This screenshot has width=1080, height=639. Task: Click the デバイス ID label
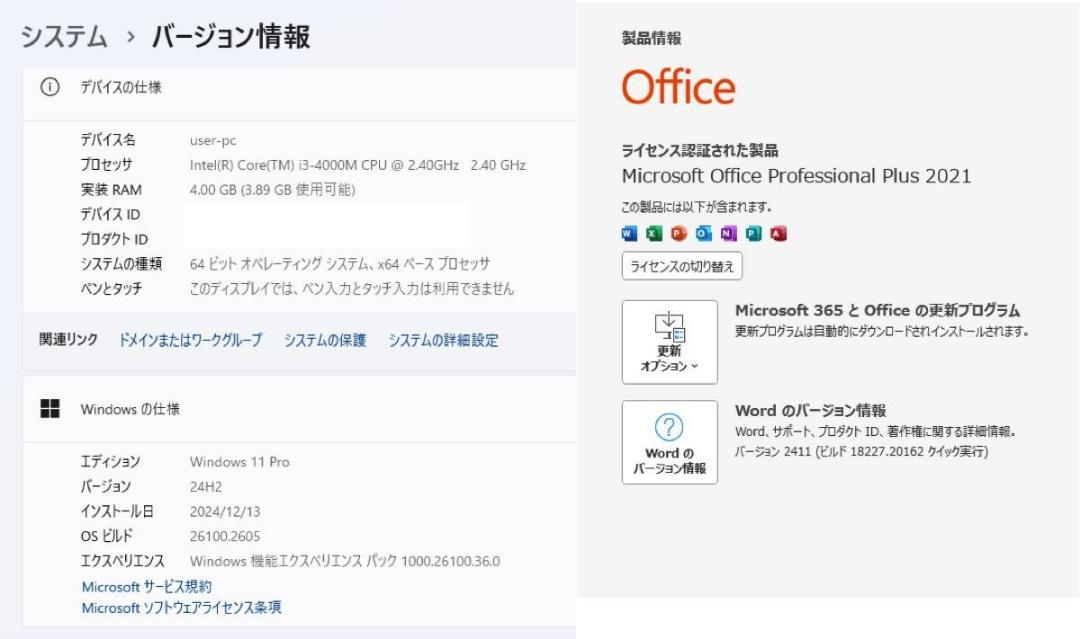[110, 214]
